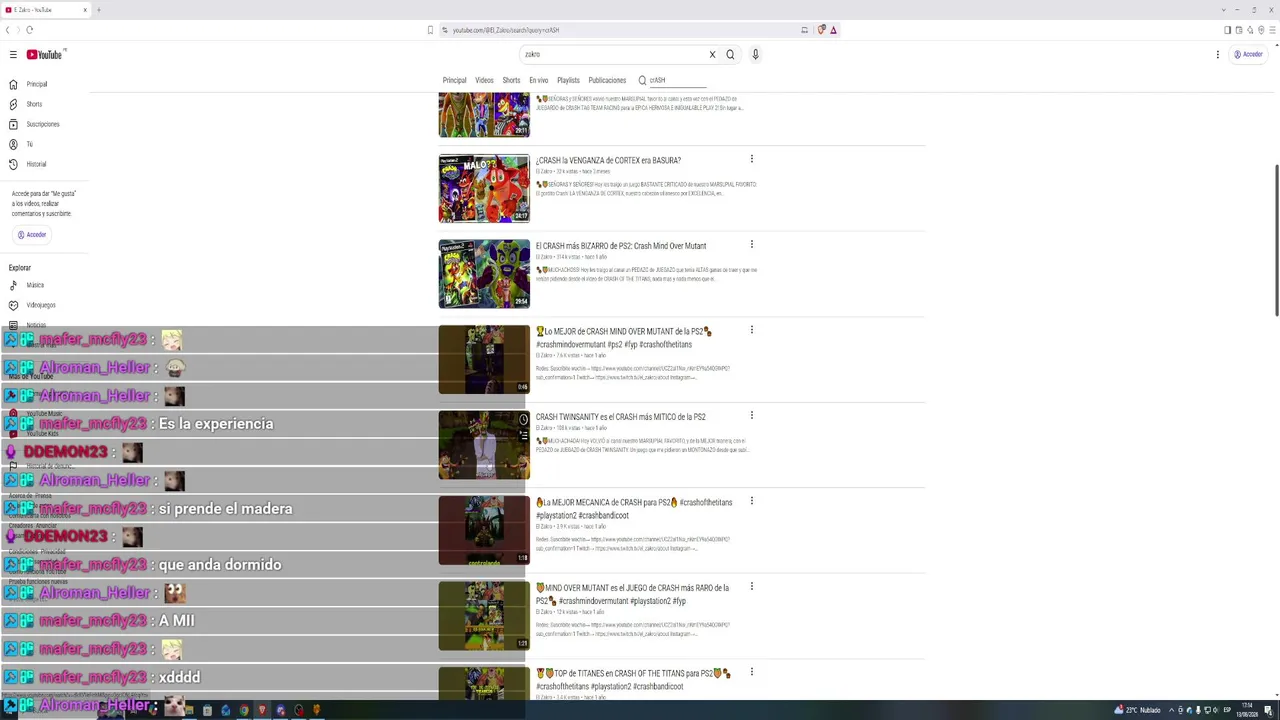Open 'Lo MEJOR de CRASH MIND OVER MUTANT' title
Screen dimensions: 1280x720
click(624, 338)
